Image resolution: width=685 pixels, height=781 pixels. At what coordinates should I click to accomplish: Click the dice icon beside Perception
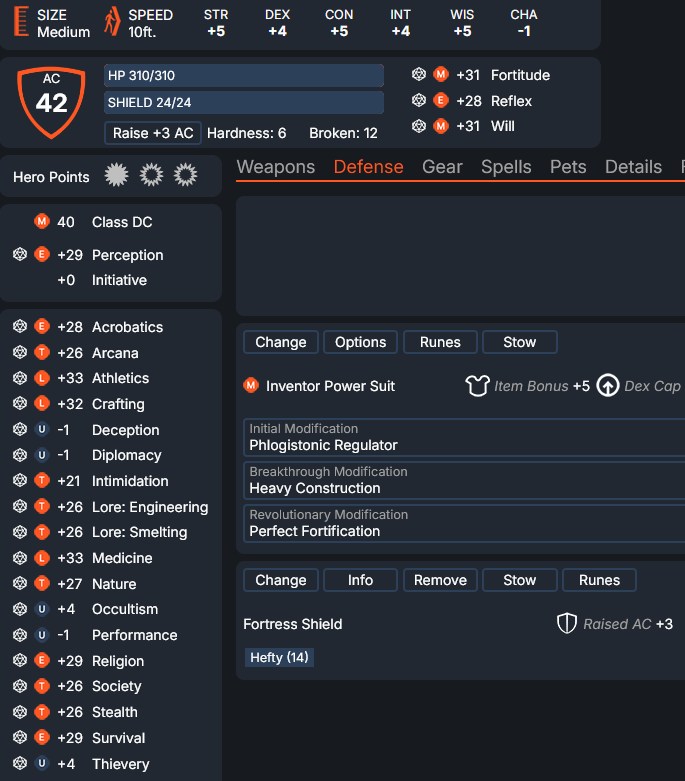pyautogui.click(x=19, y=255)
